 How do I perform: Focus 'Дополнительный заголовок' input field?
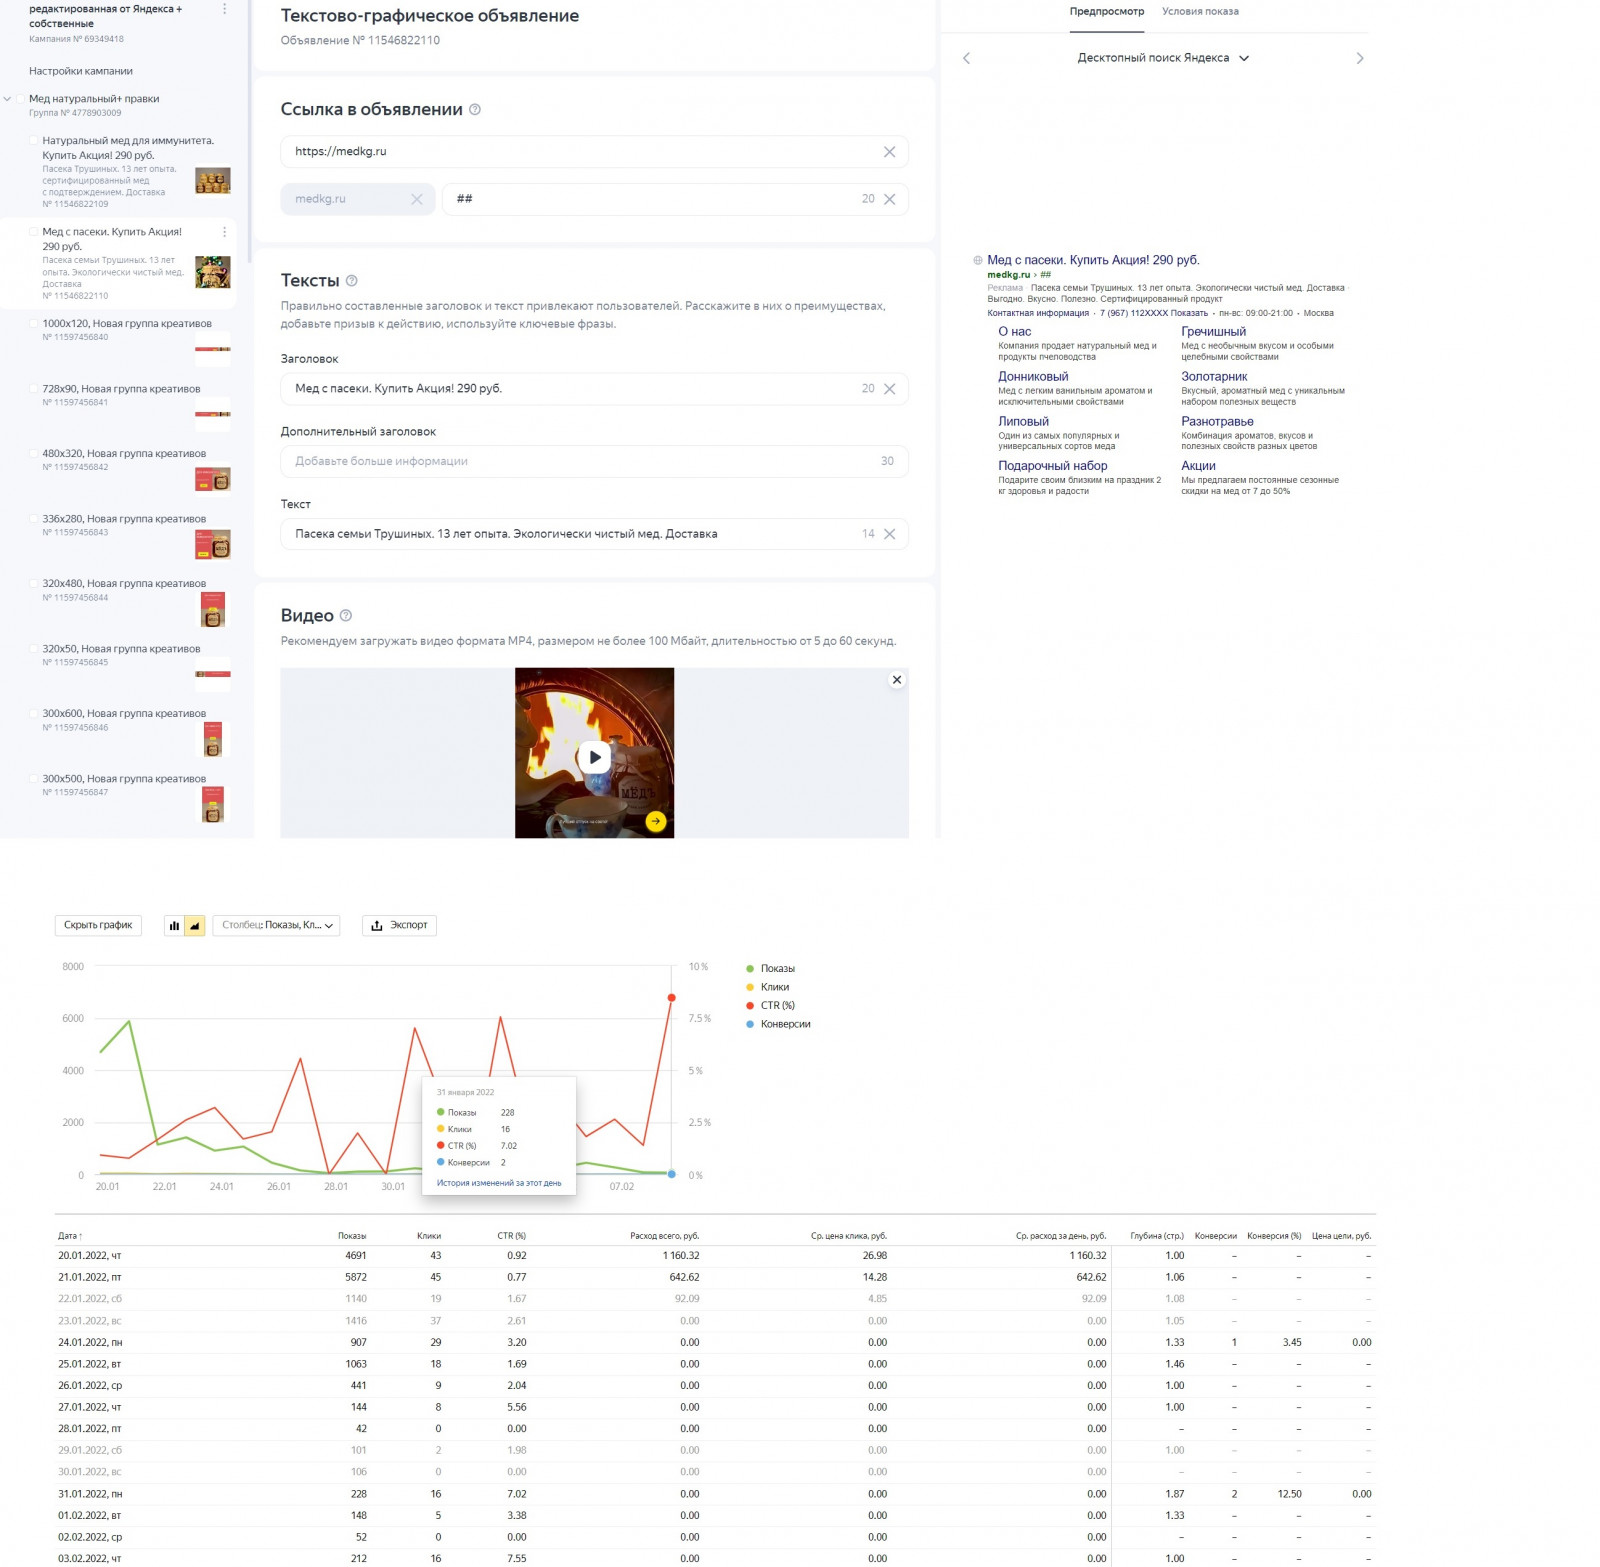point(594,462)
